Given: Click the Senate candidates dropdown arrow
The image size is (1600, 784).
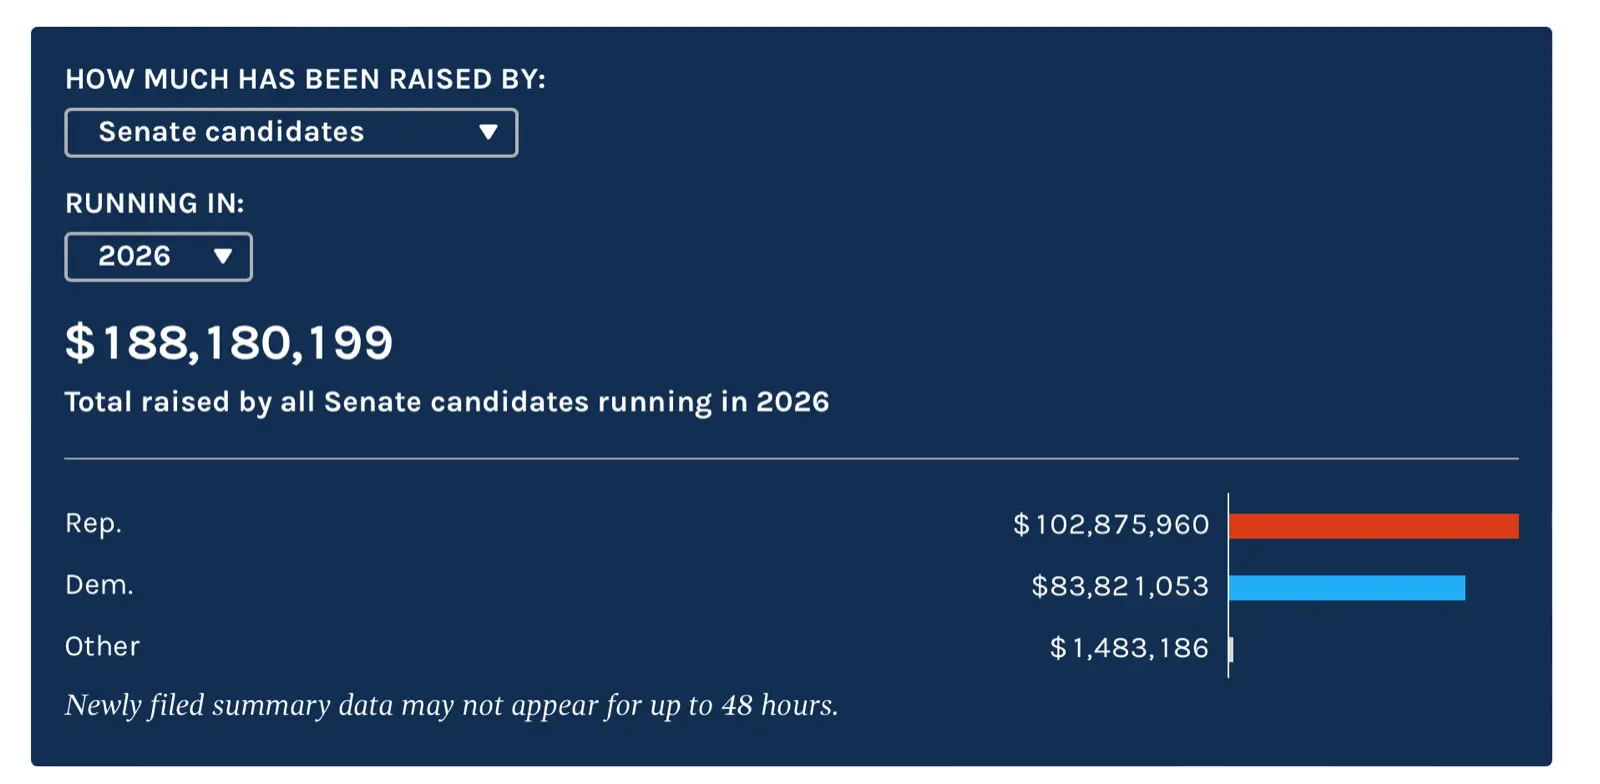Looking at the screenshot, I should (x=488, y=132).
